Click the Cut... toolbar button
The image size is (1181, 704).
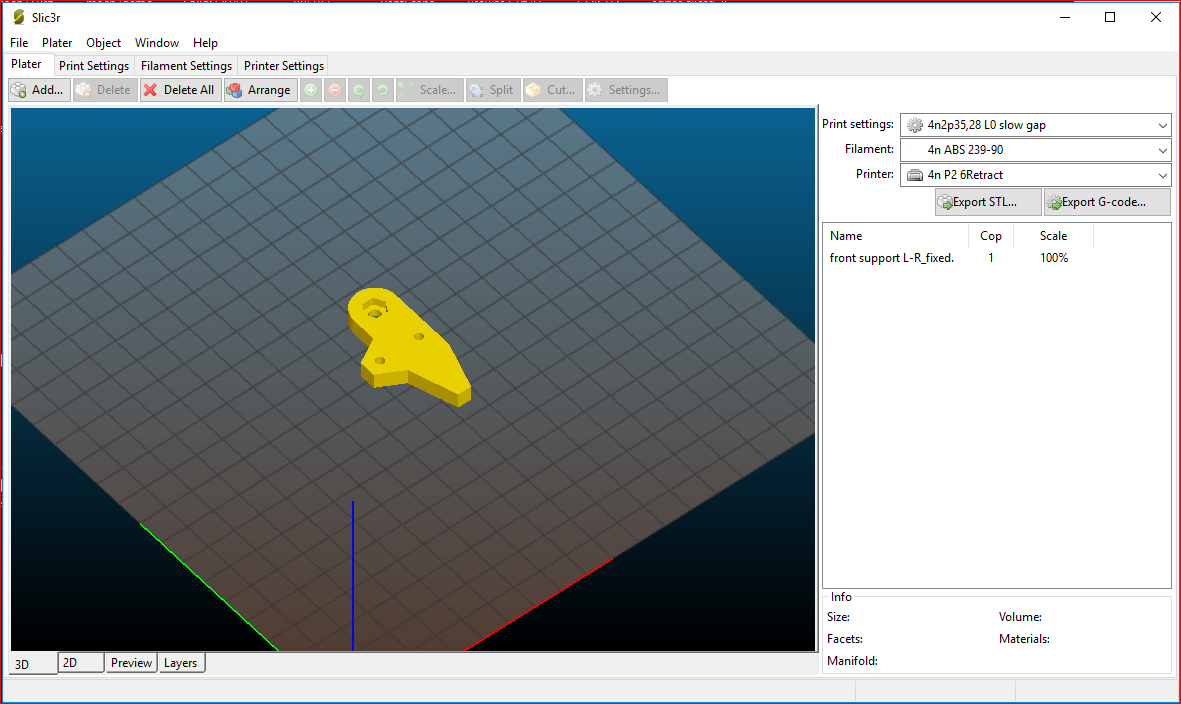tap(551, 90)
